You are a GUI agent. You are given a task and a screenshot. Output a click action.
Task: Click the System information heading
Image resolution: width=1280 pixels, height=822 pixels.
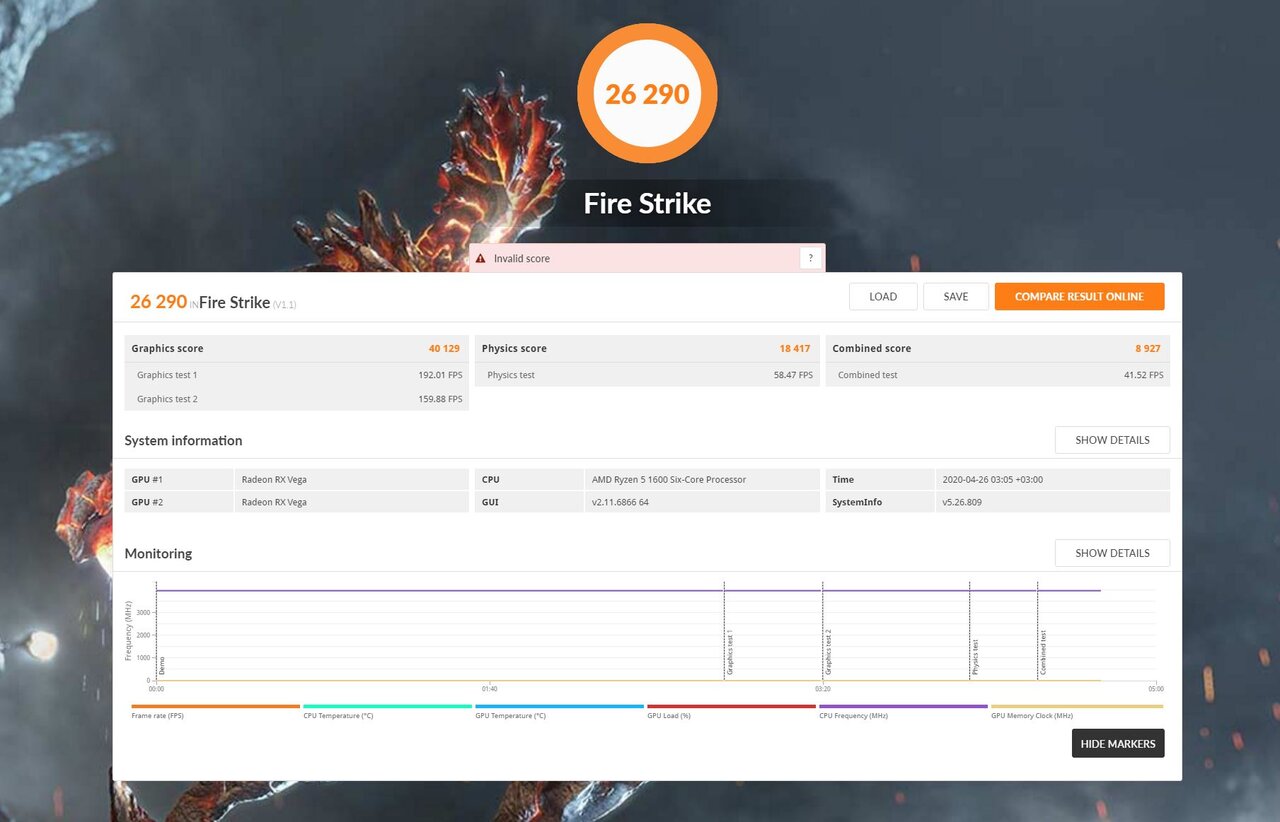(183, 441)
